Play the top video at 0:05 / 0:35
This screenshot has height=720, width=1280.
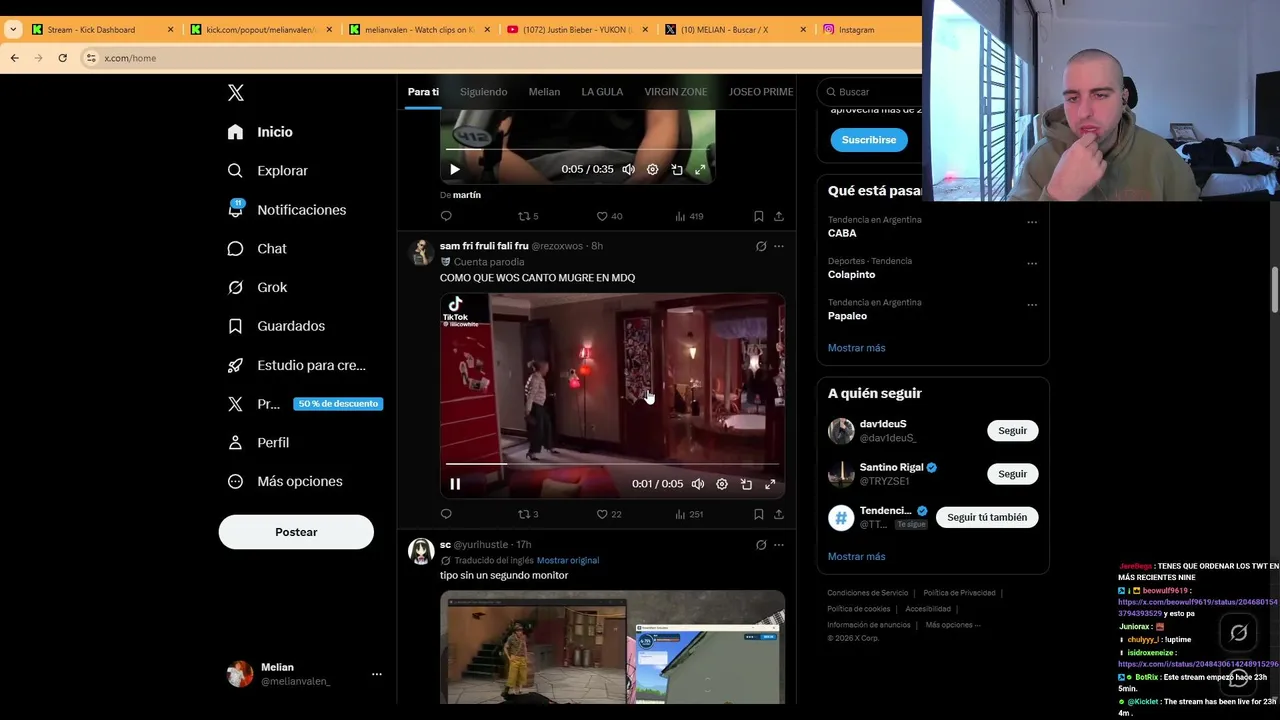455,170
